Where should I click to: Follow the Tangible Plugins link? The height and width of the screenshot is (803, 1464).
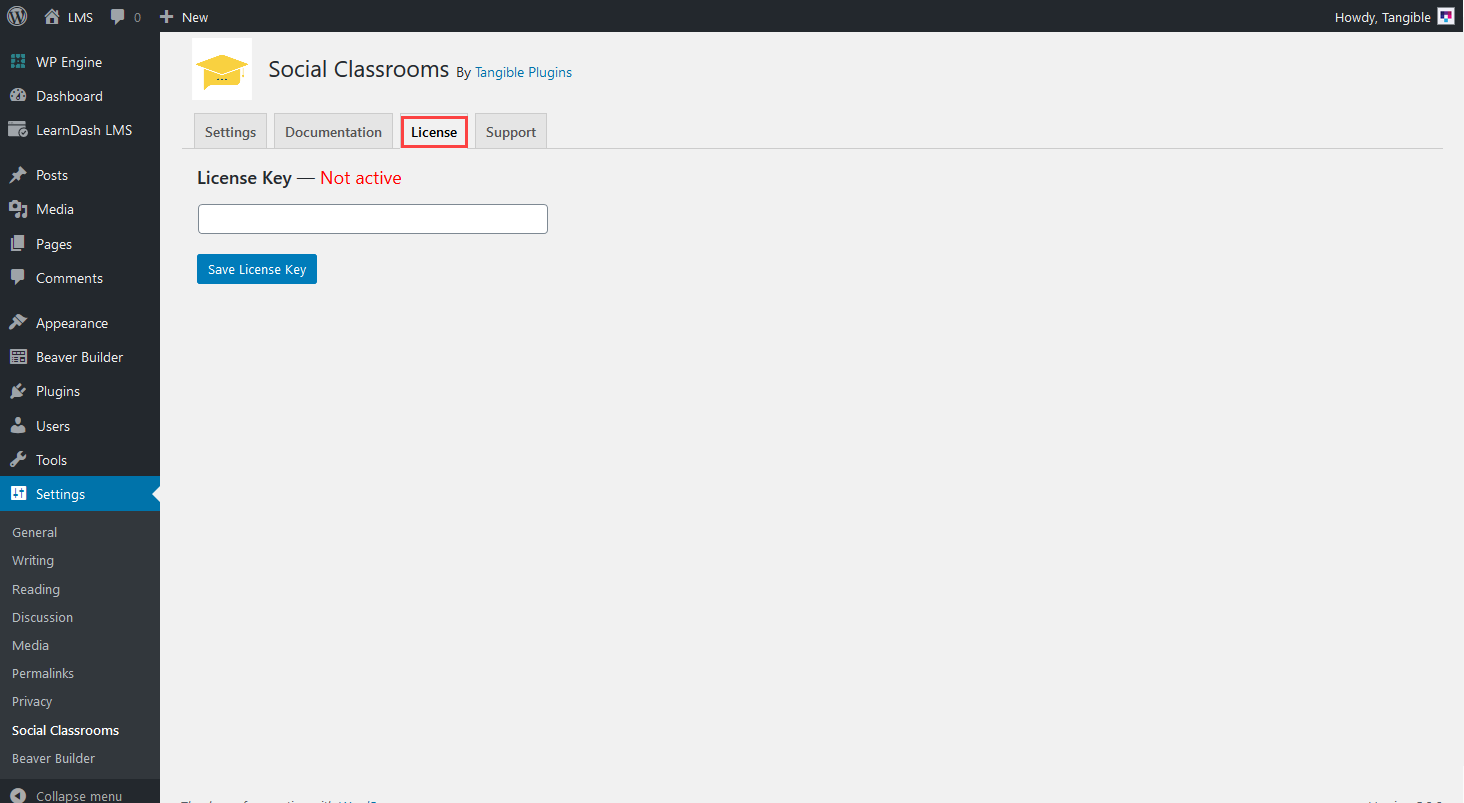click(x=523, y=72)
